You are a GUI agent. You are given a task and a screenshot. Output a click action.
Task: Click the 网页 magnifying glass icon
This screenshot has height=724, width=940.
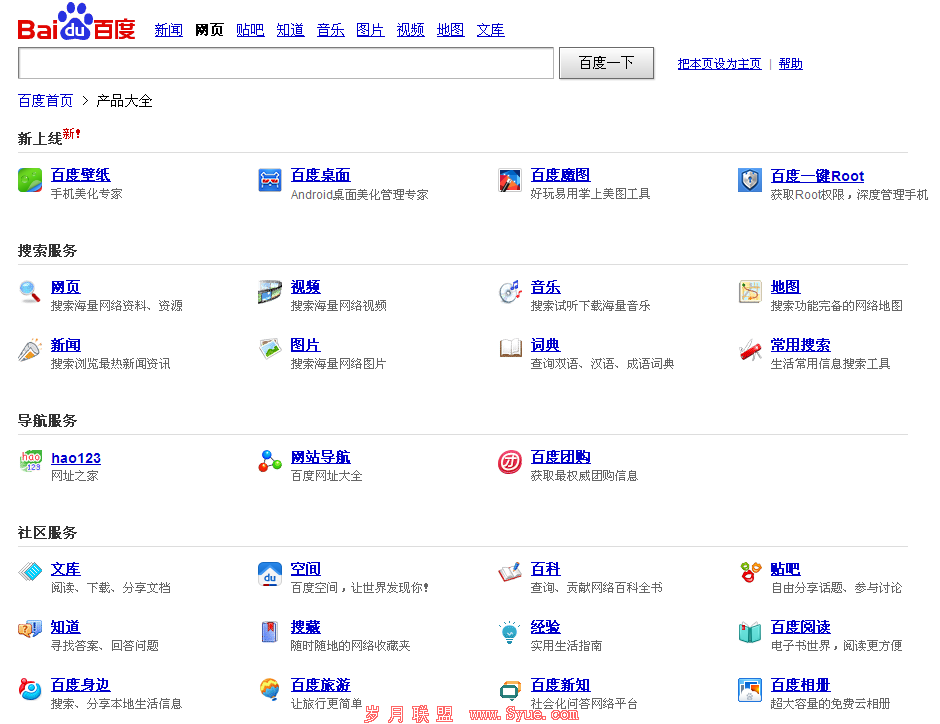pyautogui.click(x=30, y=292)
